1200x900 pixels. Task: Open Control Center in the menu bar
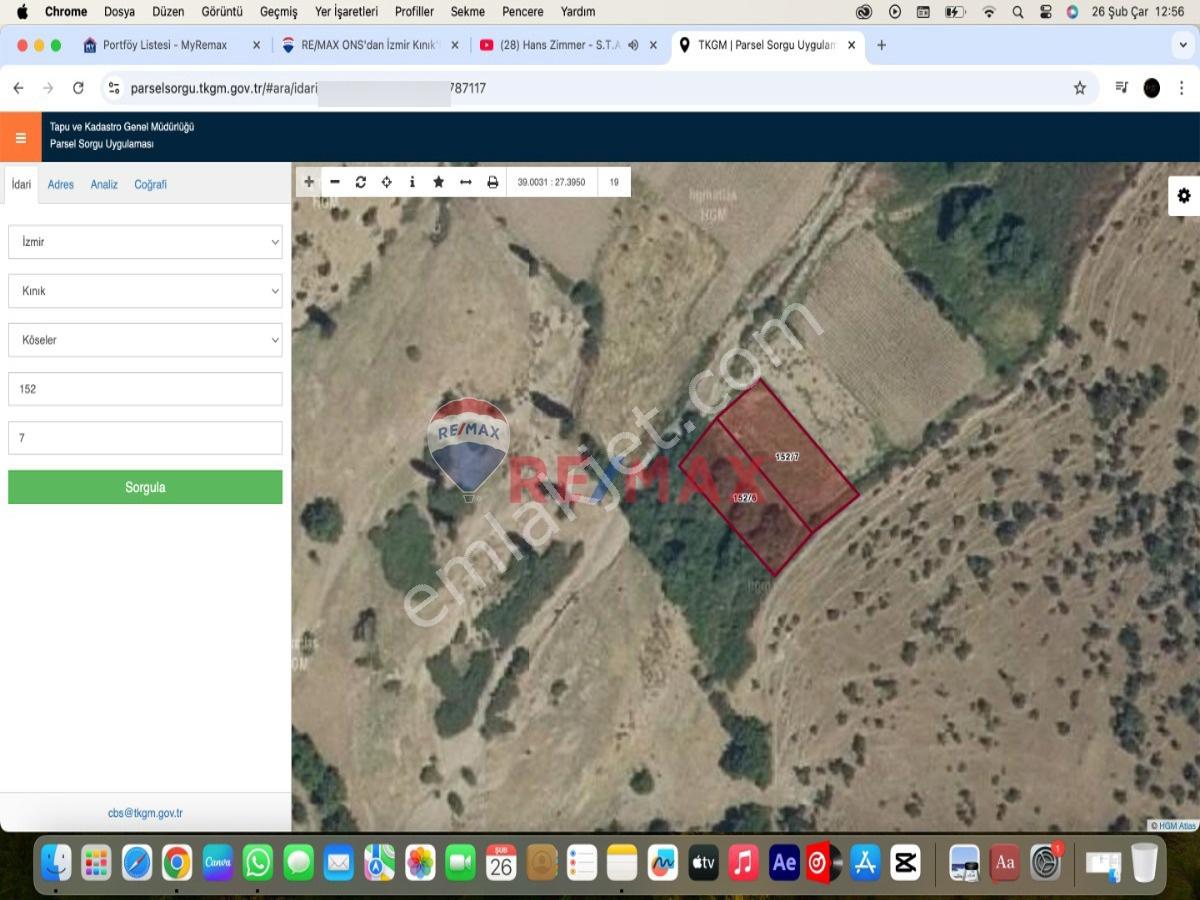[1046, 12]
